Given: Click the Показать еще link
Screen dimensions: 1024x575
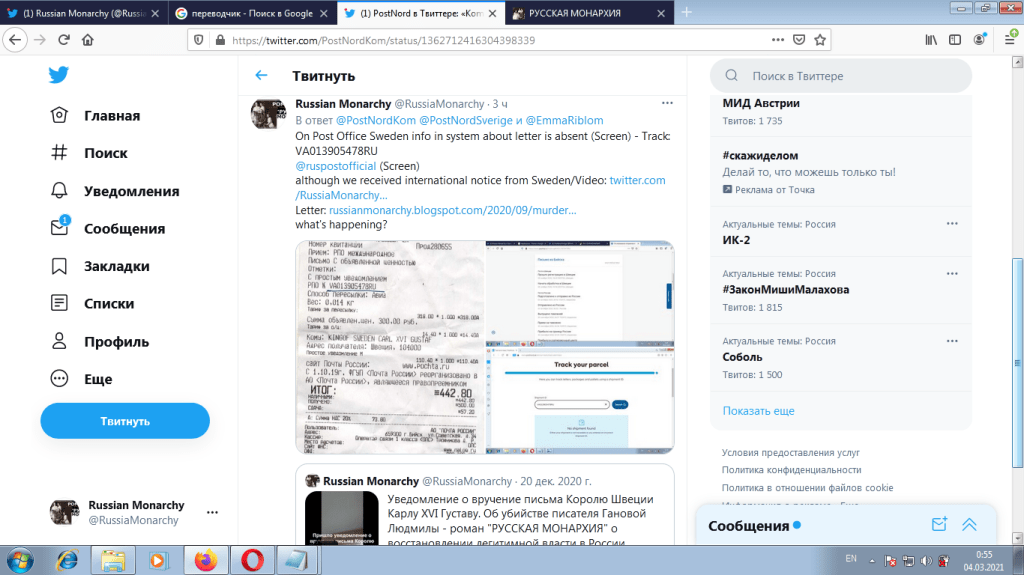Looking at the screenshot, I should tap(758, 411).
